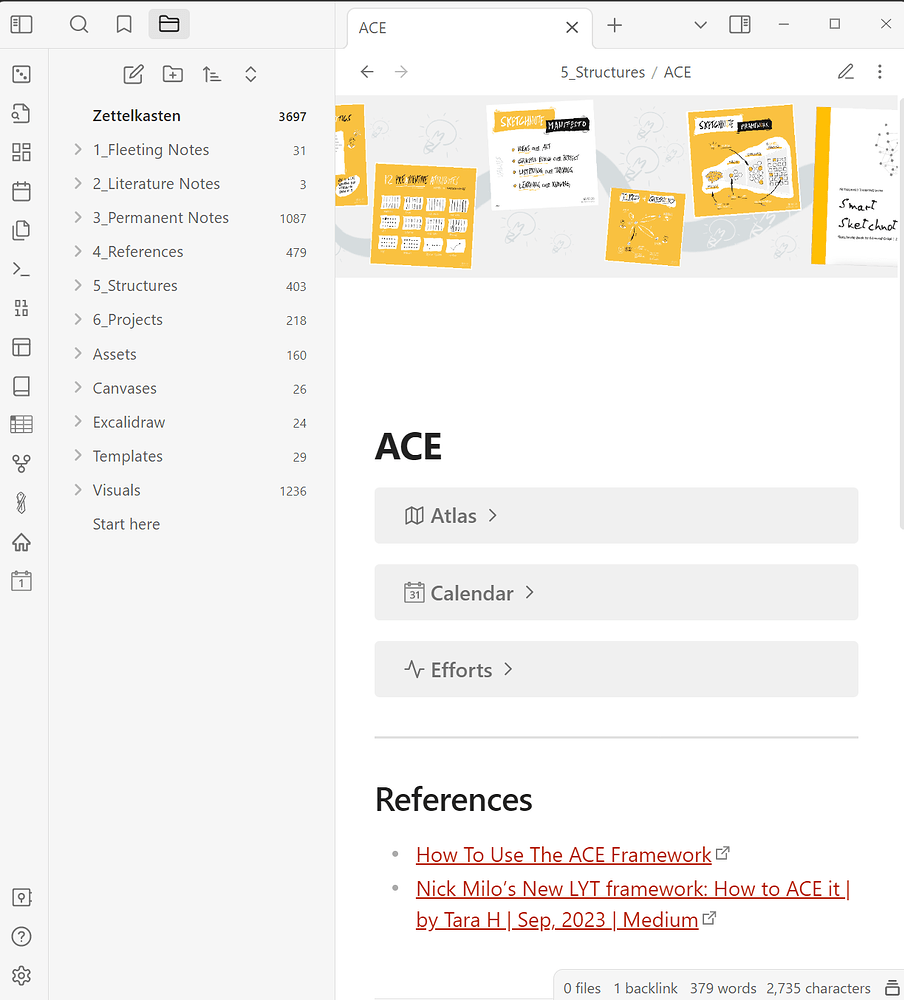Select the ACE tab
Viewport: 904px width, 1000px height.
click(x=470, y=28)
